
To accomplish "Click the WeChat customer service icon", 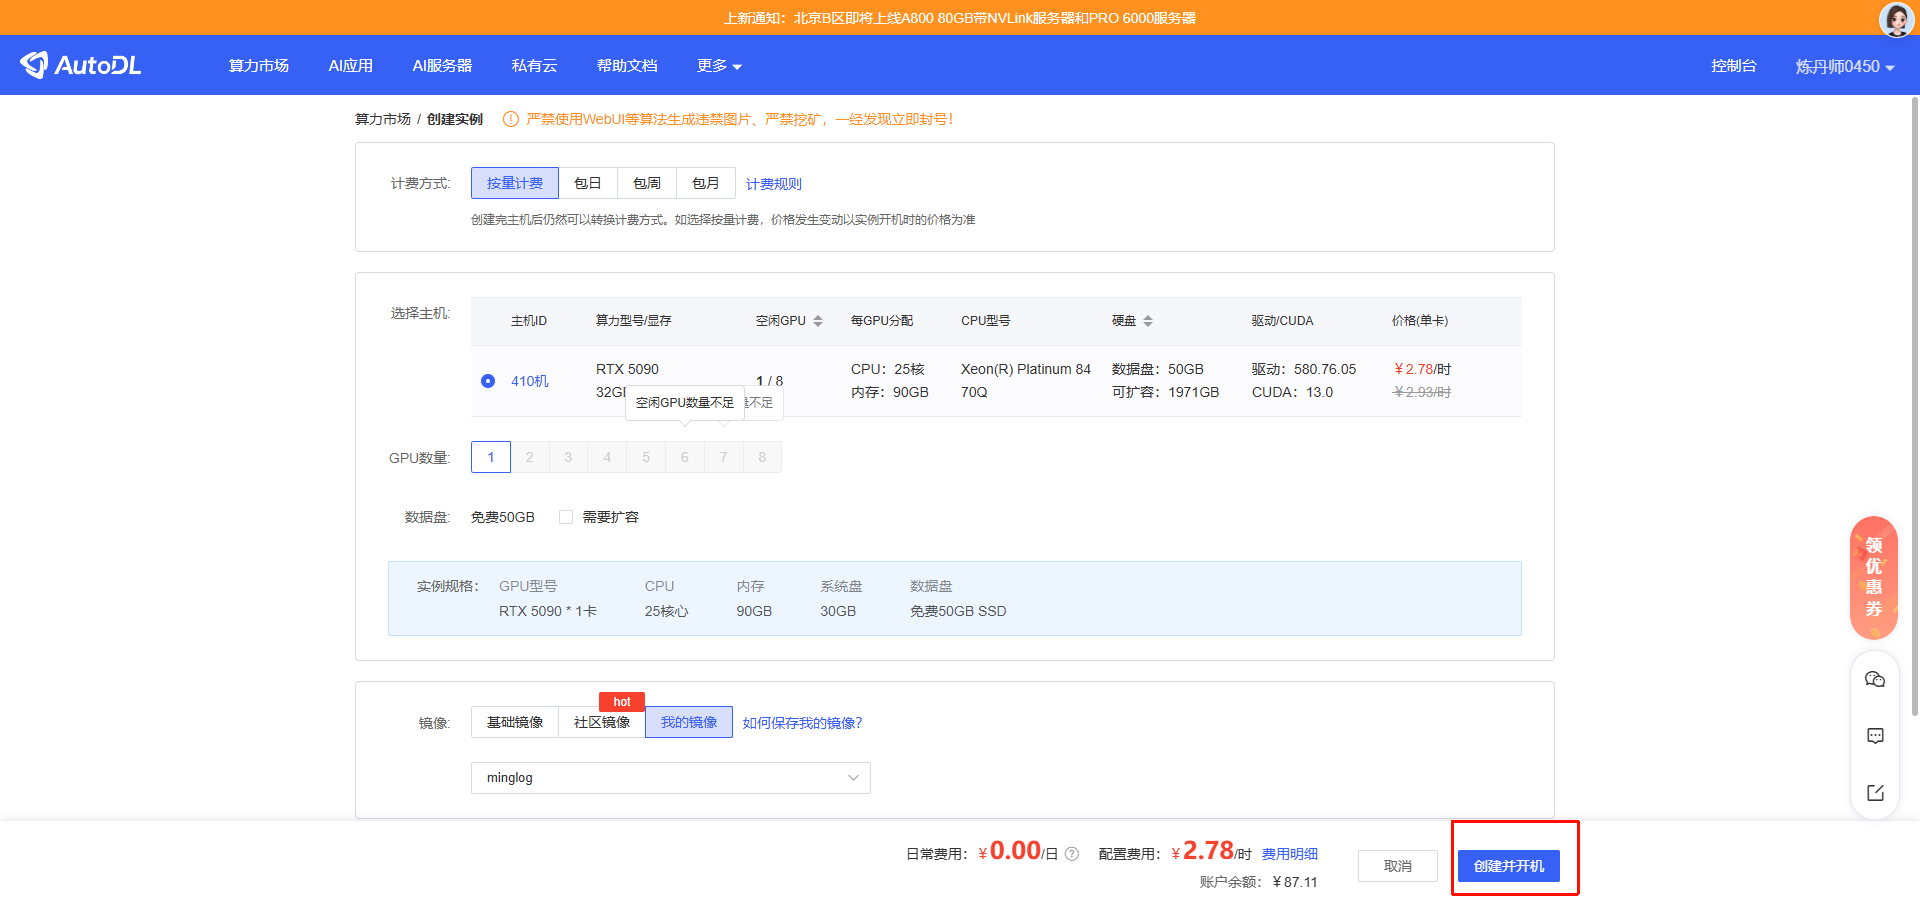I will [x=1875, y=680].
